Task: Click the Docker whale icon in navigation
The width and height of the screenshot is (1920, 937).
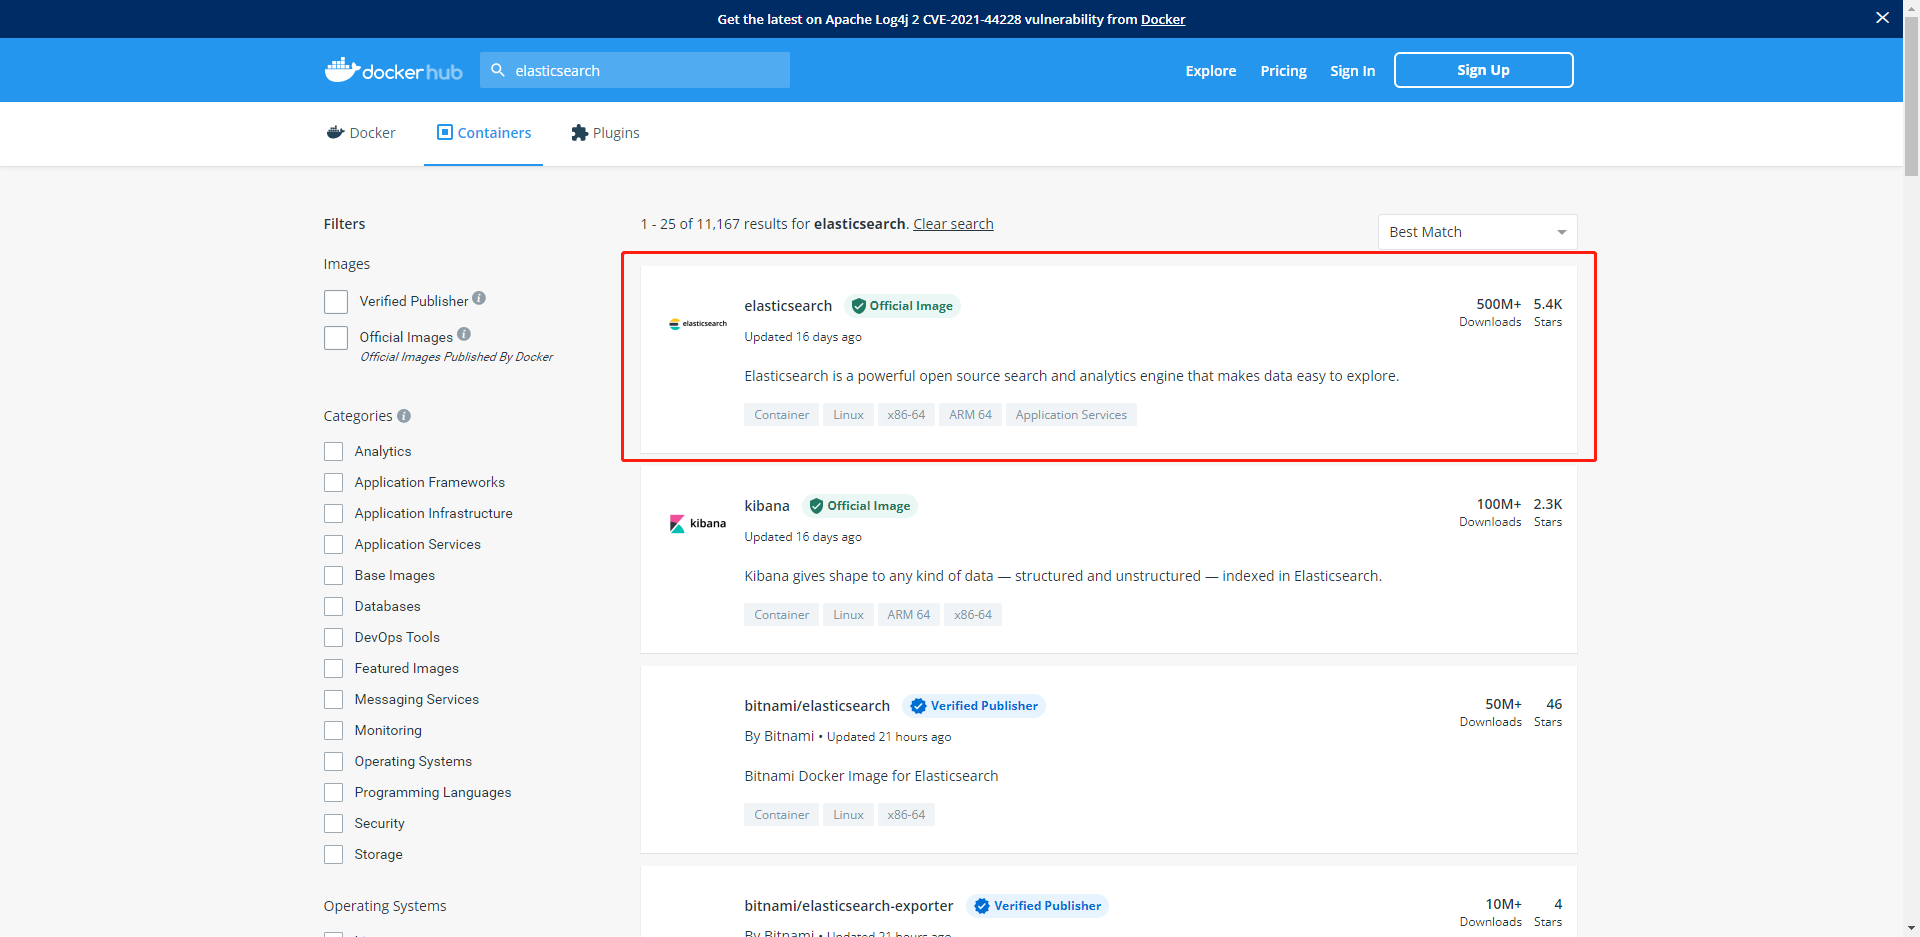Action: (335, 132)
